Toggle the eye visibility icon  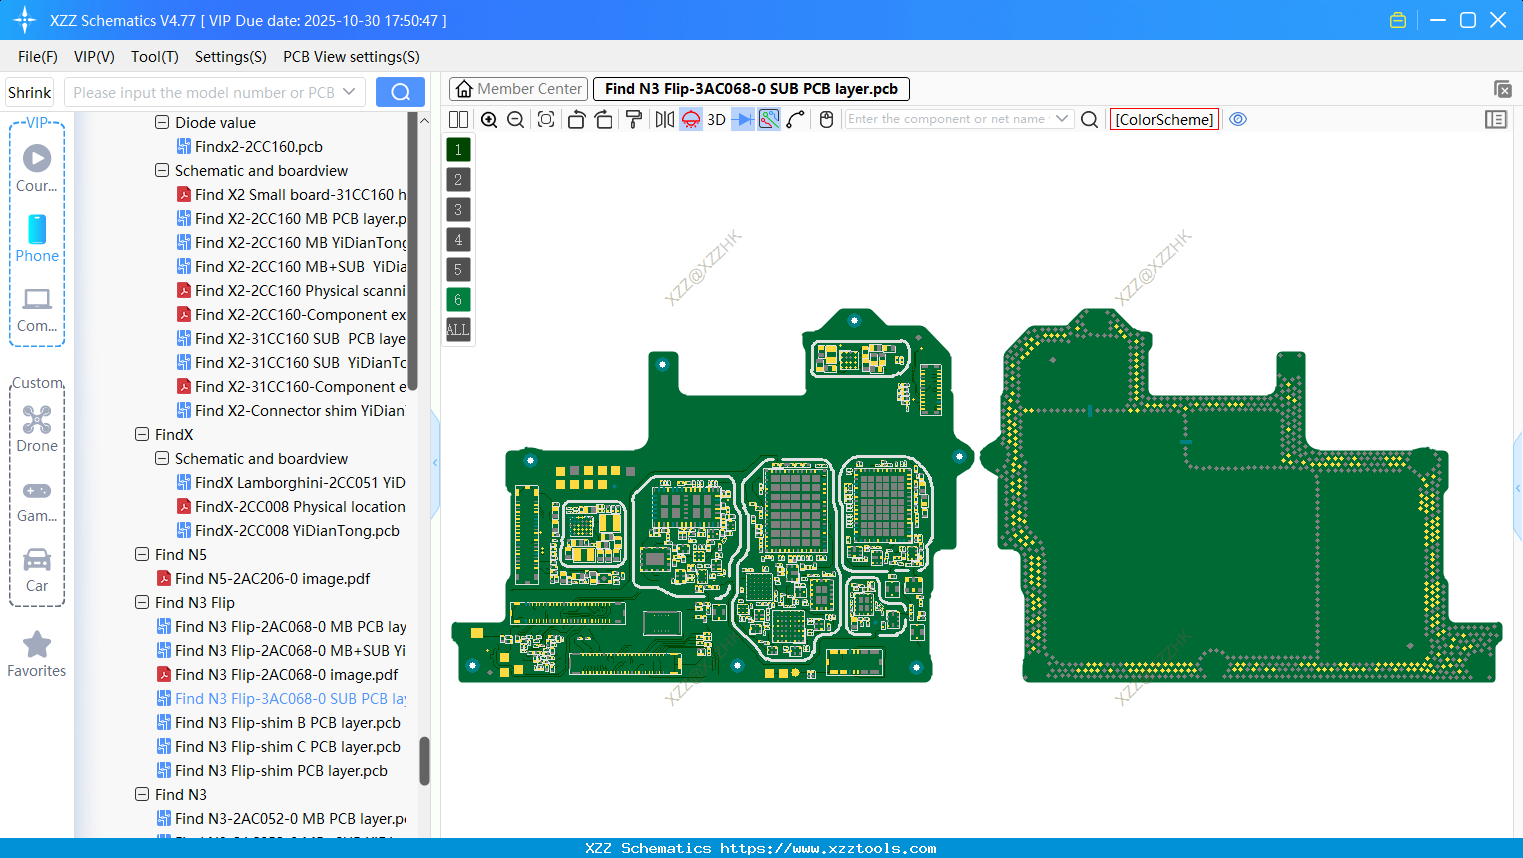pos(1238,119)
